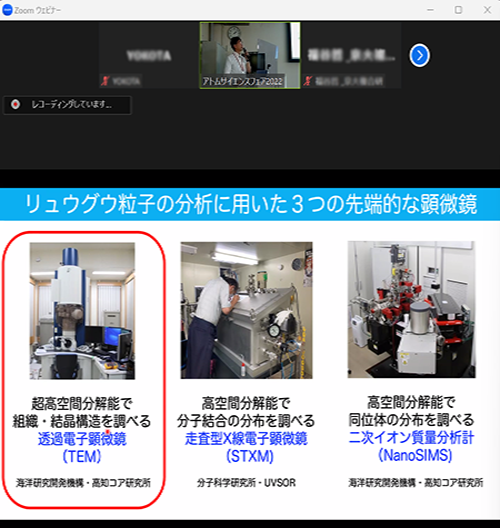Image resolution: width=500 pixels, height=528 pixels.
Task: Click the Zoom ウェビナー window title text
Action: 38,10
